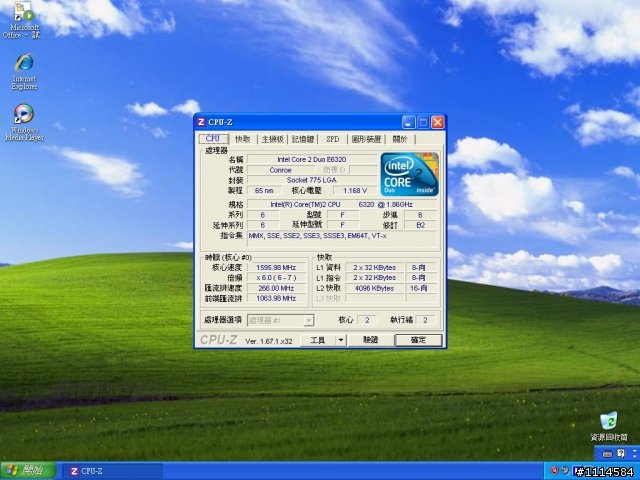Select the CPU-Z taskbar button
This screenshot has height=480, width=640.
(x=112, y=471)
